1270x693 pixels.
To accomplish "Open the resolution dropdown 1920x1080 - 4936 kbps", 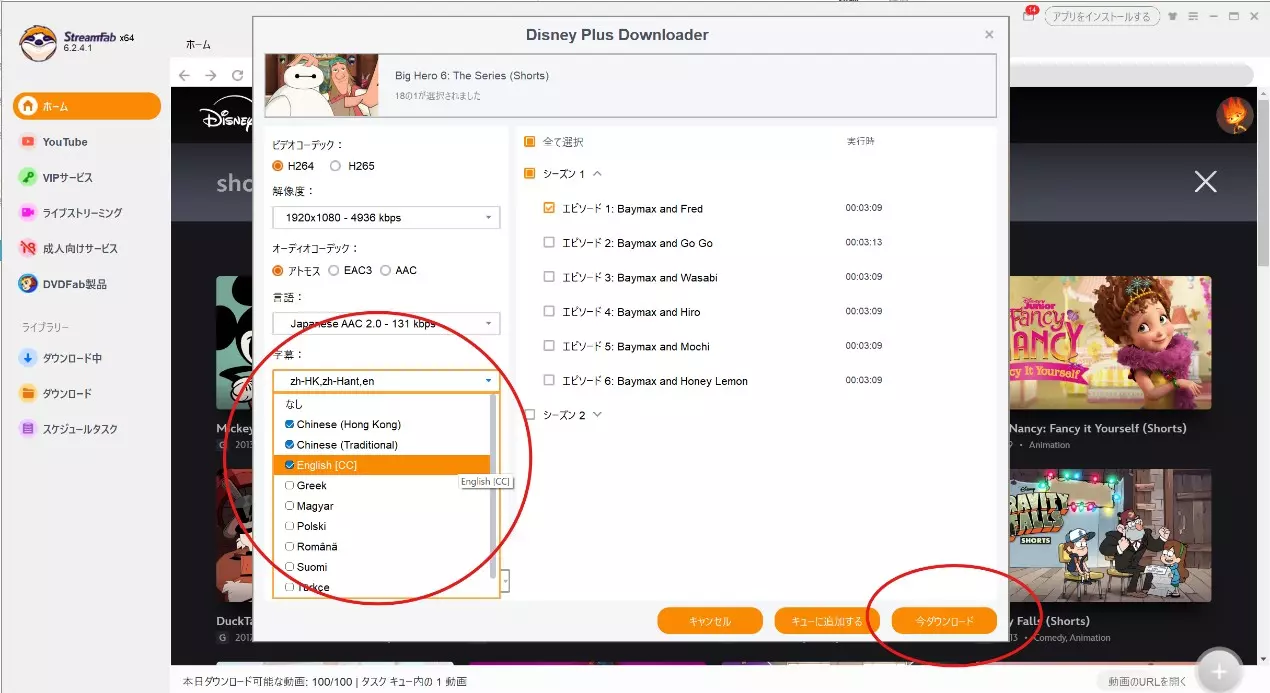I will coord(386,217).
